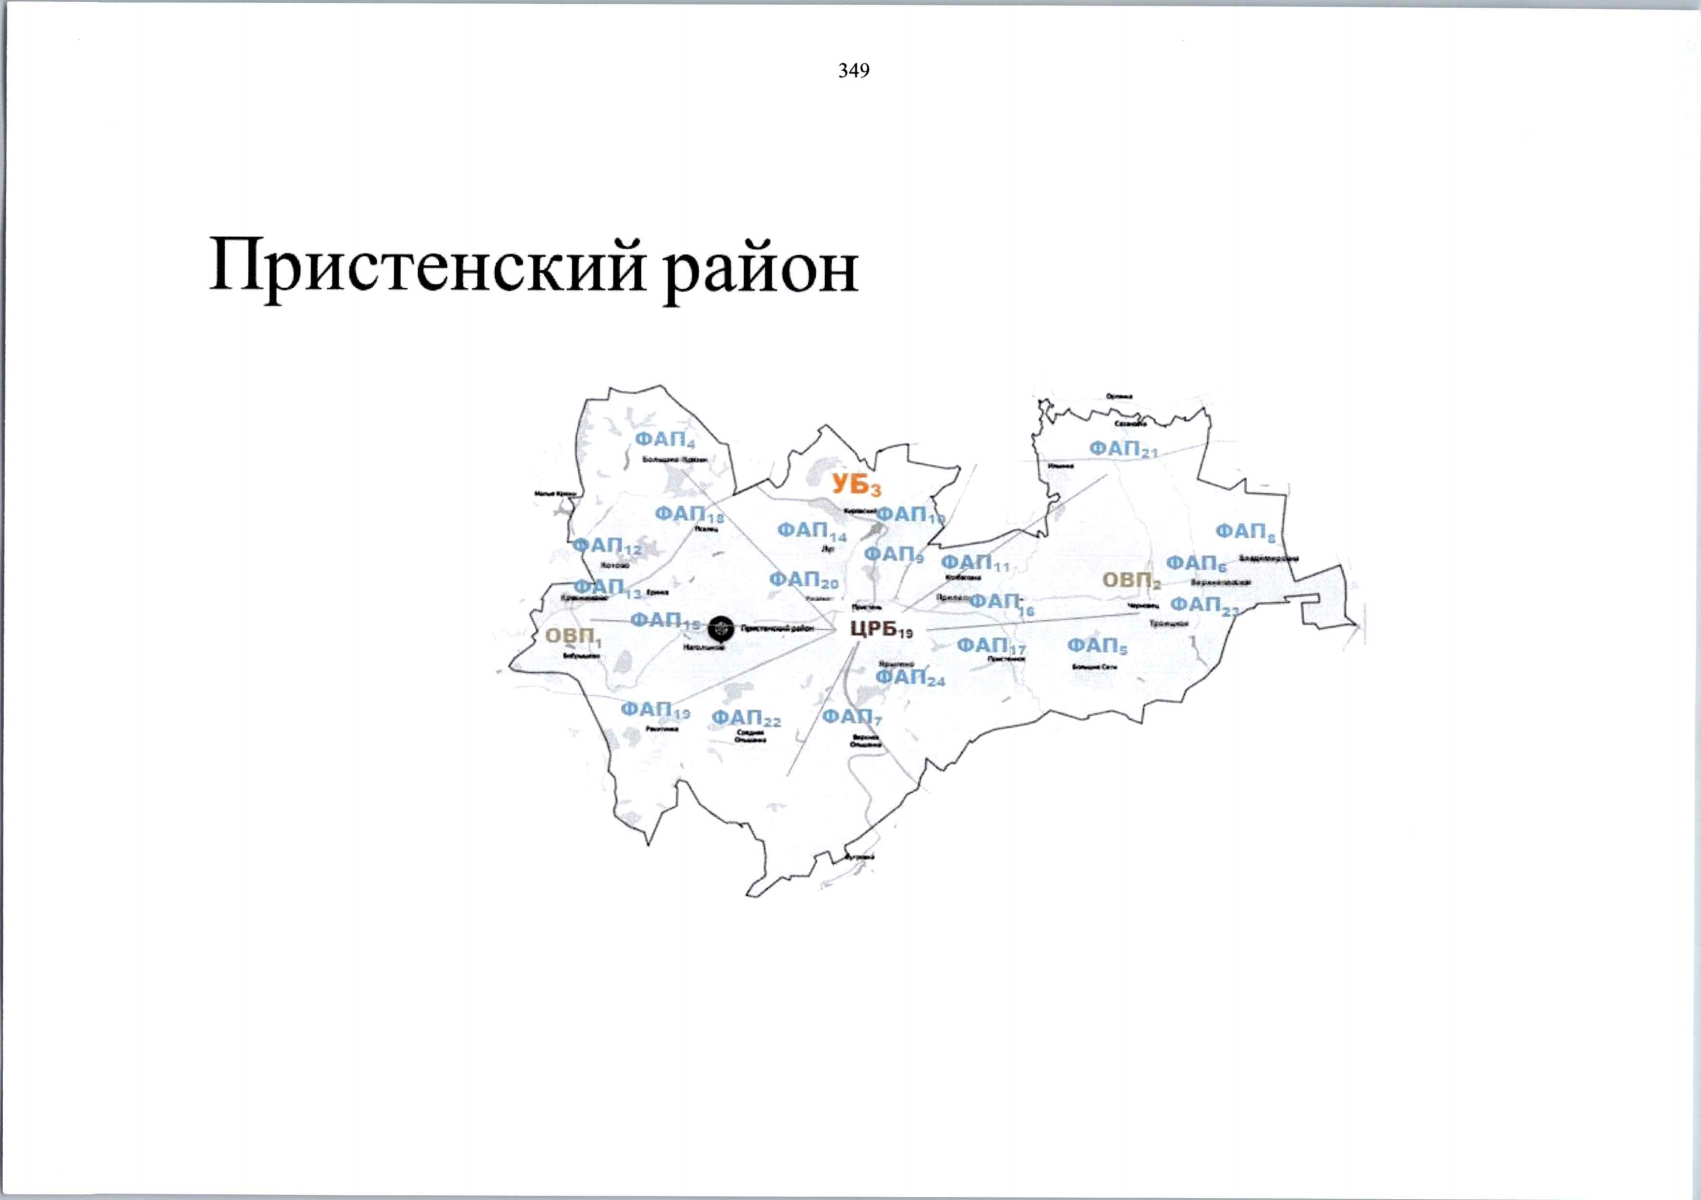Viewport: 1701px width, 1200px height.
Task: Select the ФАП7 marker
Action: [851, 717]
